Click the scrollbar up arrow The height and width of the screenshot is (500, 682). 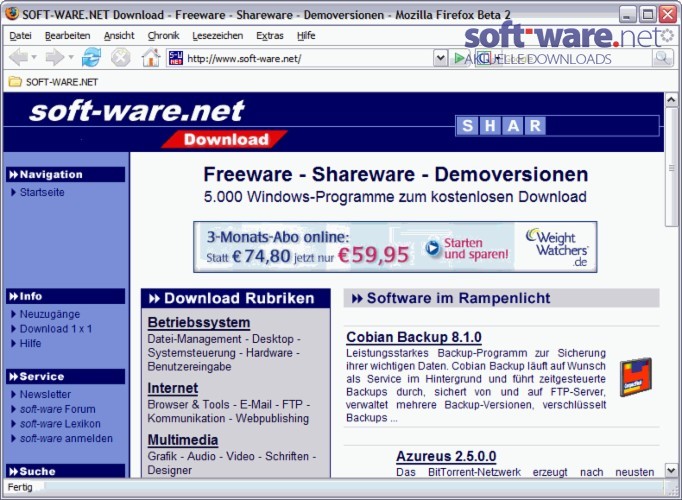[671, 100]
